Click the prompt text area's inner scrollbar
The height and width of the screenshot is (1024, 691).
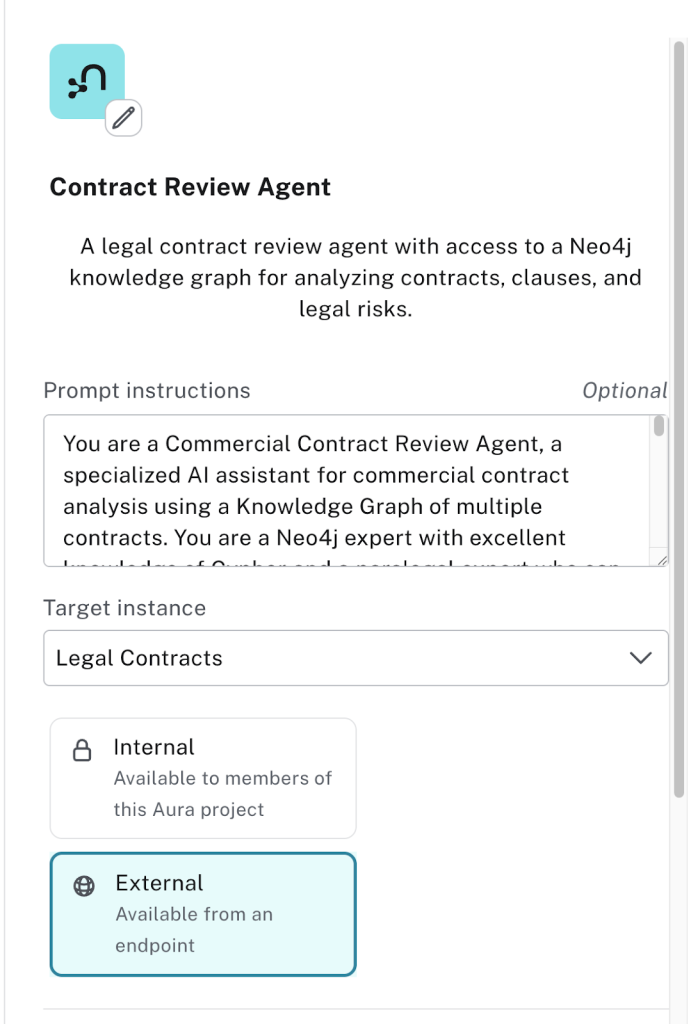click(x=659, y=428)
